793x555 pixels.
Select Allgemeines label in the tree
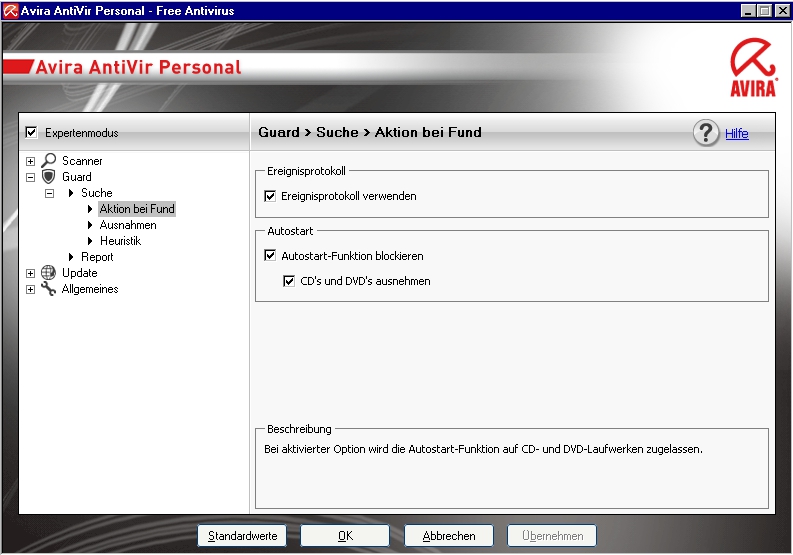click(x=90, y=289)
